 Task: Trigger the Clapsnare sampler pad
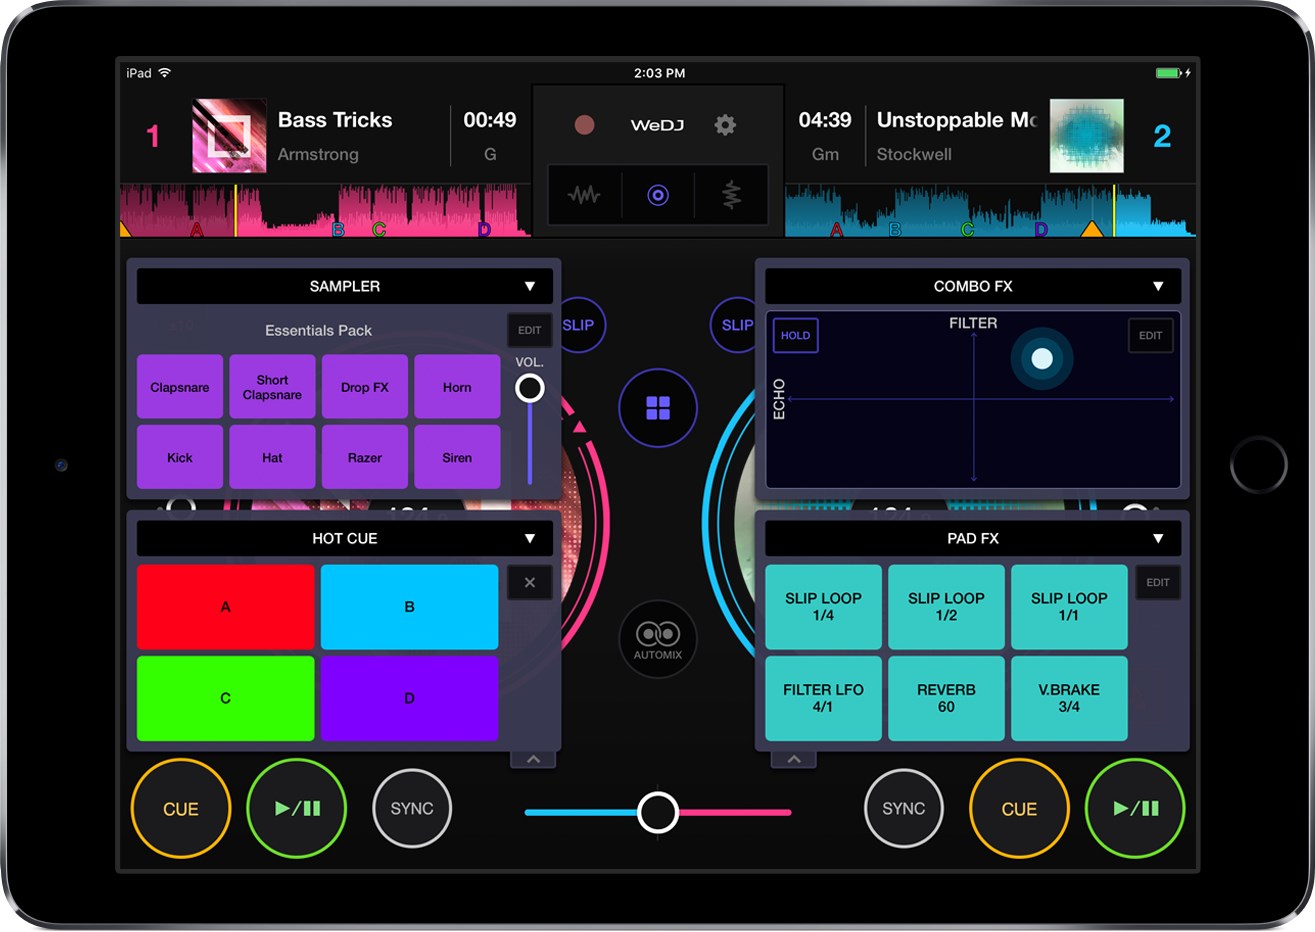tap(180, 387)
